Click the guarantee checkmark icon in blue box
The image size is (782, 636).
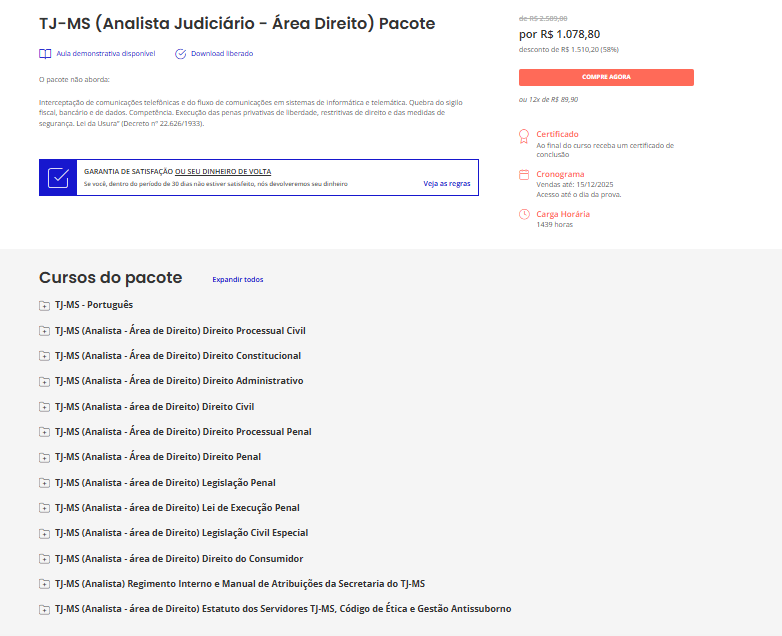point(58,178)
